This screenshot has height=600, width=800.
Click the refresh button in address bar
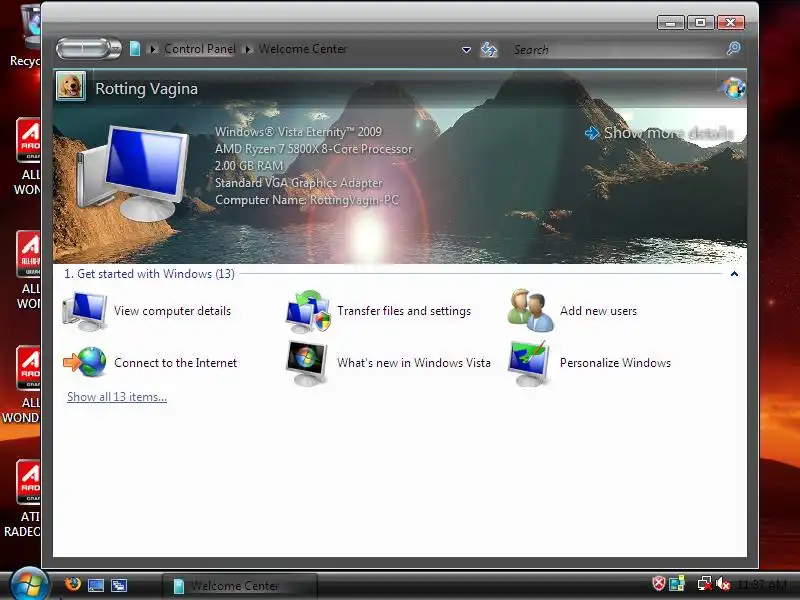pos(488,49)
